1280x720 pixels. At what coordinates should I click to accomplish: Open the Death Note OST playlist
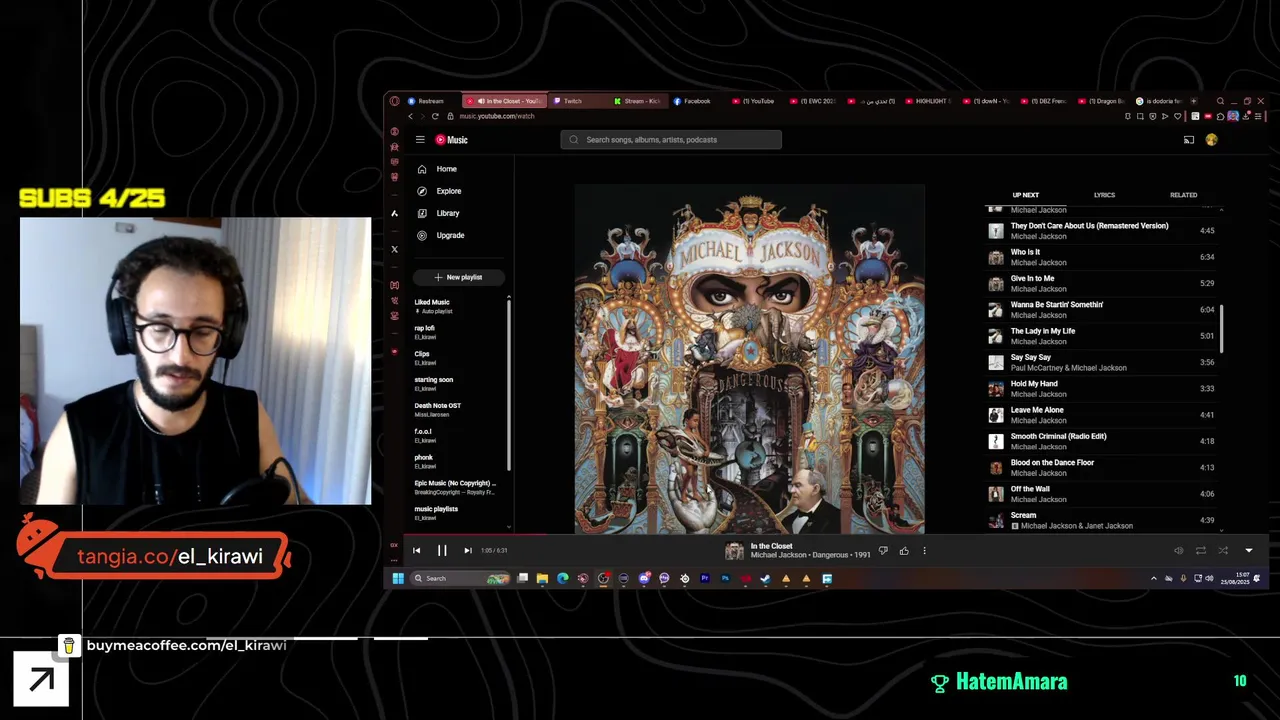point(458,410)
